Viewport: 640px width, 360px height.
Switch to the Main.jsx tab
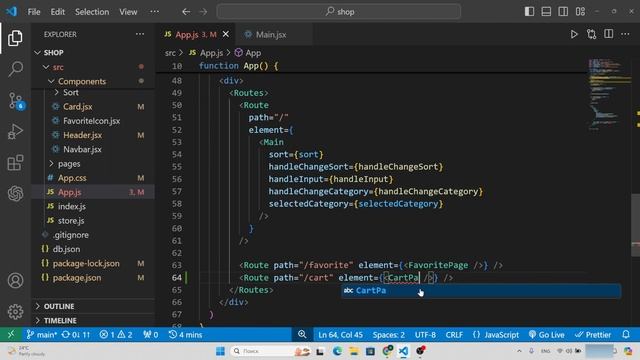pos(271,35)
